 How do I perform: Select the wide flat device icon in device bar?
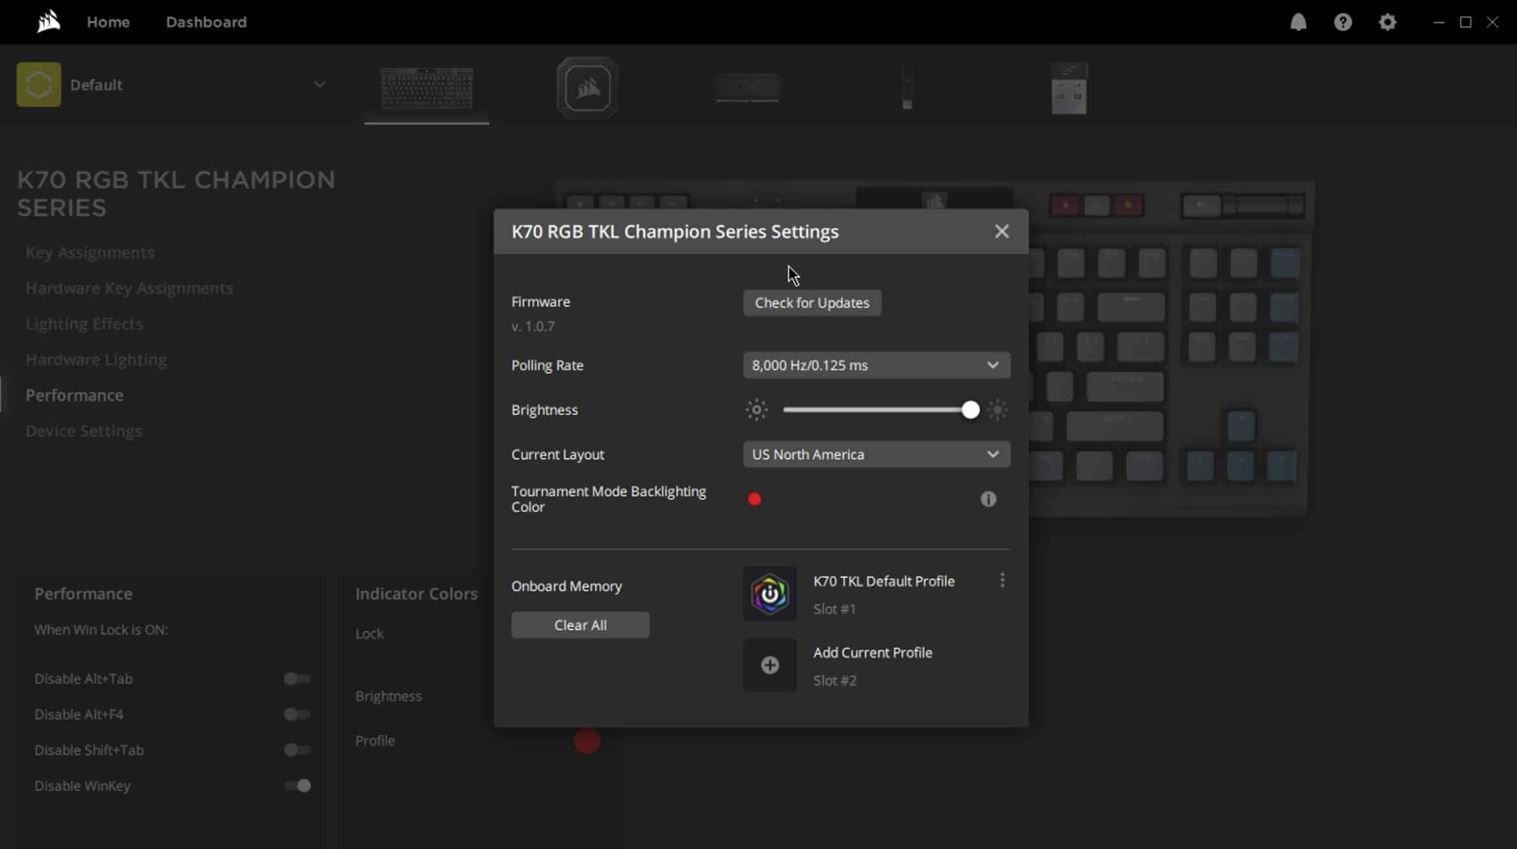tap(747, 88)
